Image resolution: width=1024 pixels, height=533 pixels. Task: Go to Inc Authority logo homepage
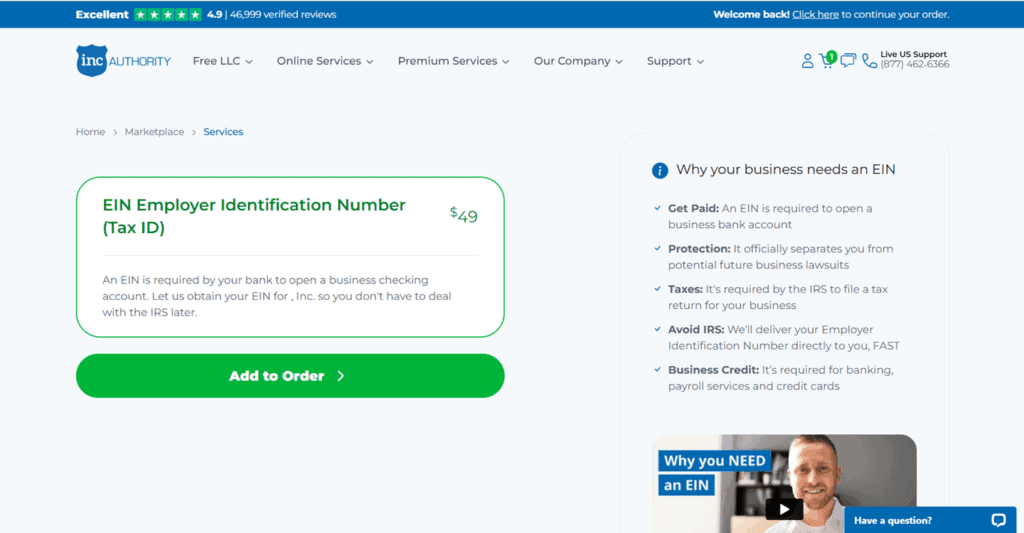123,61
